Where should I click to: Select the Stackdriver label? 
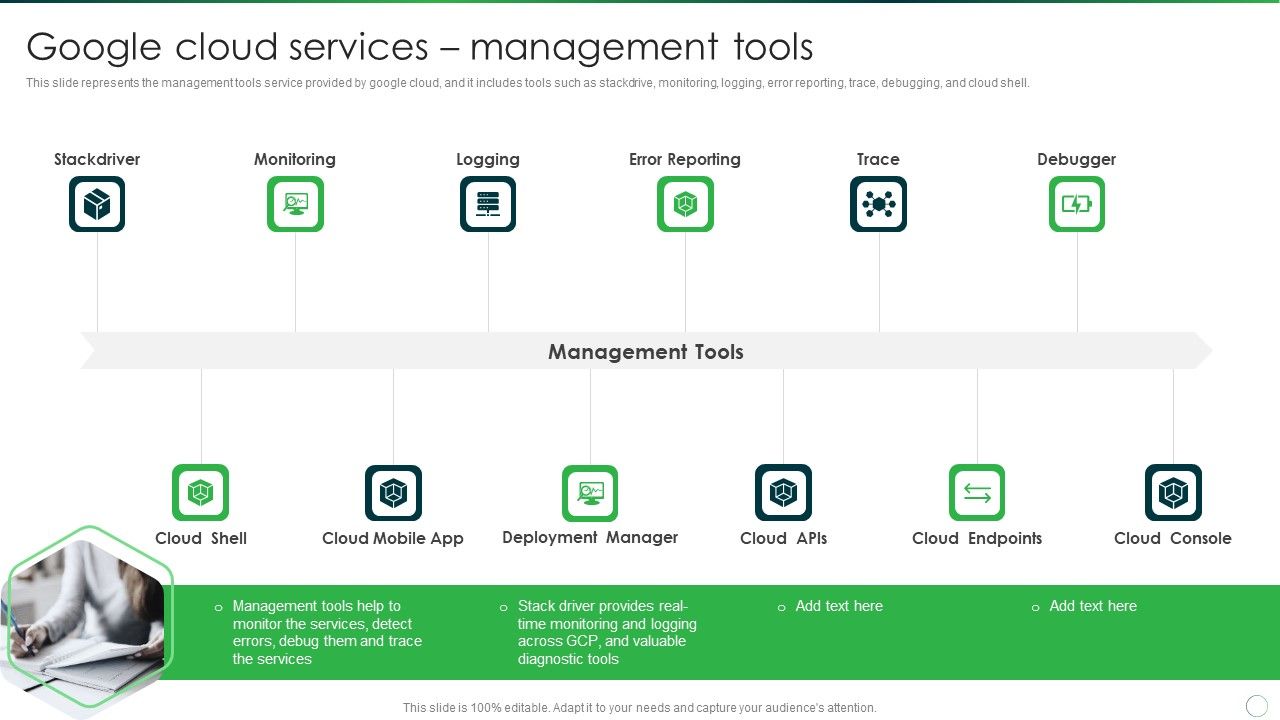(97, 159)
